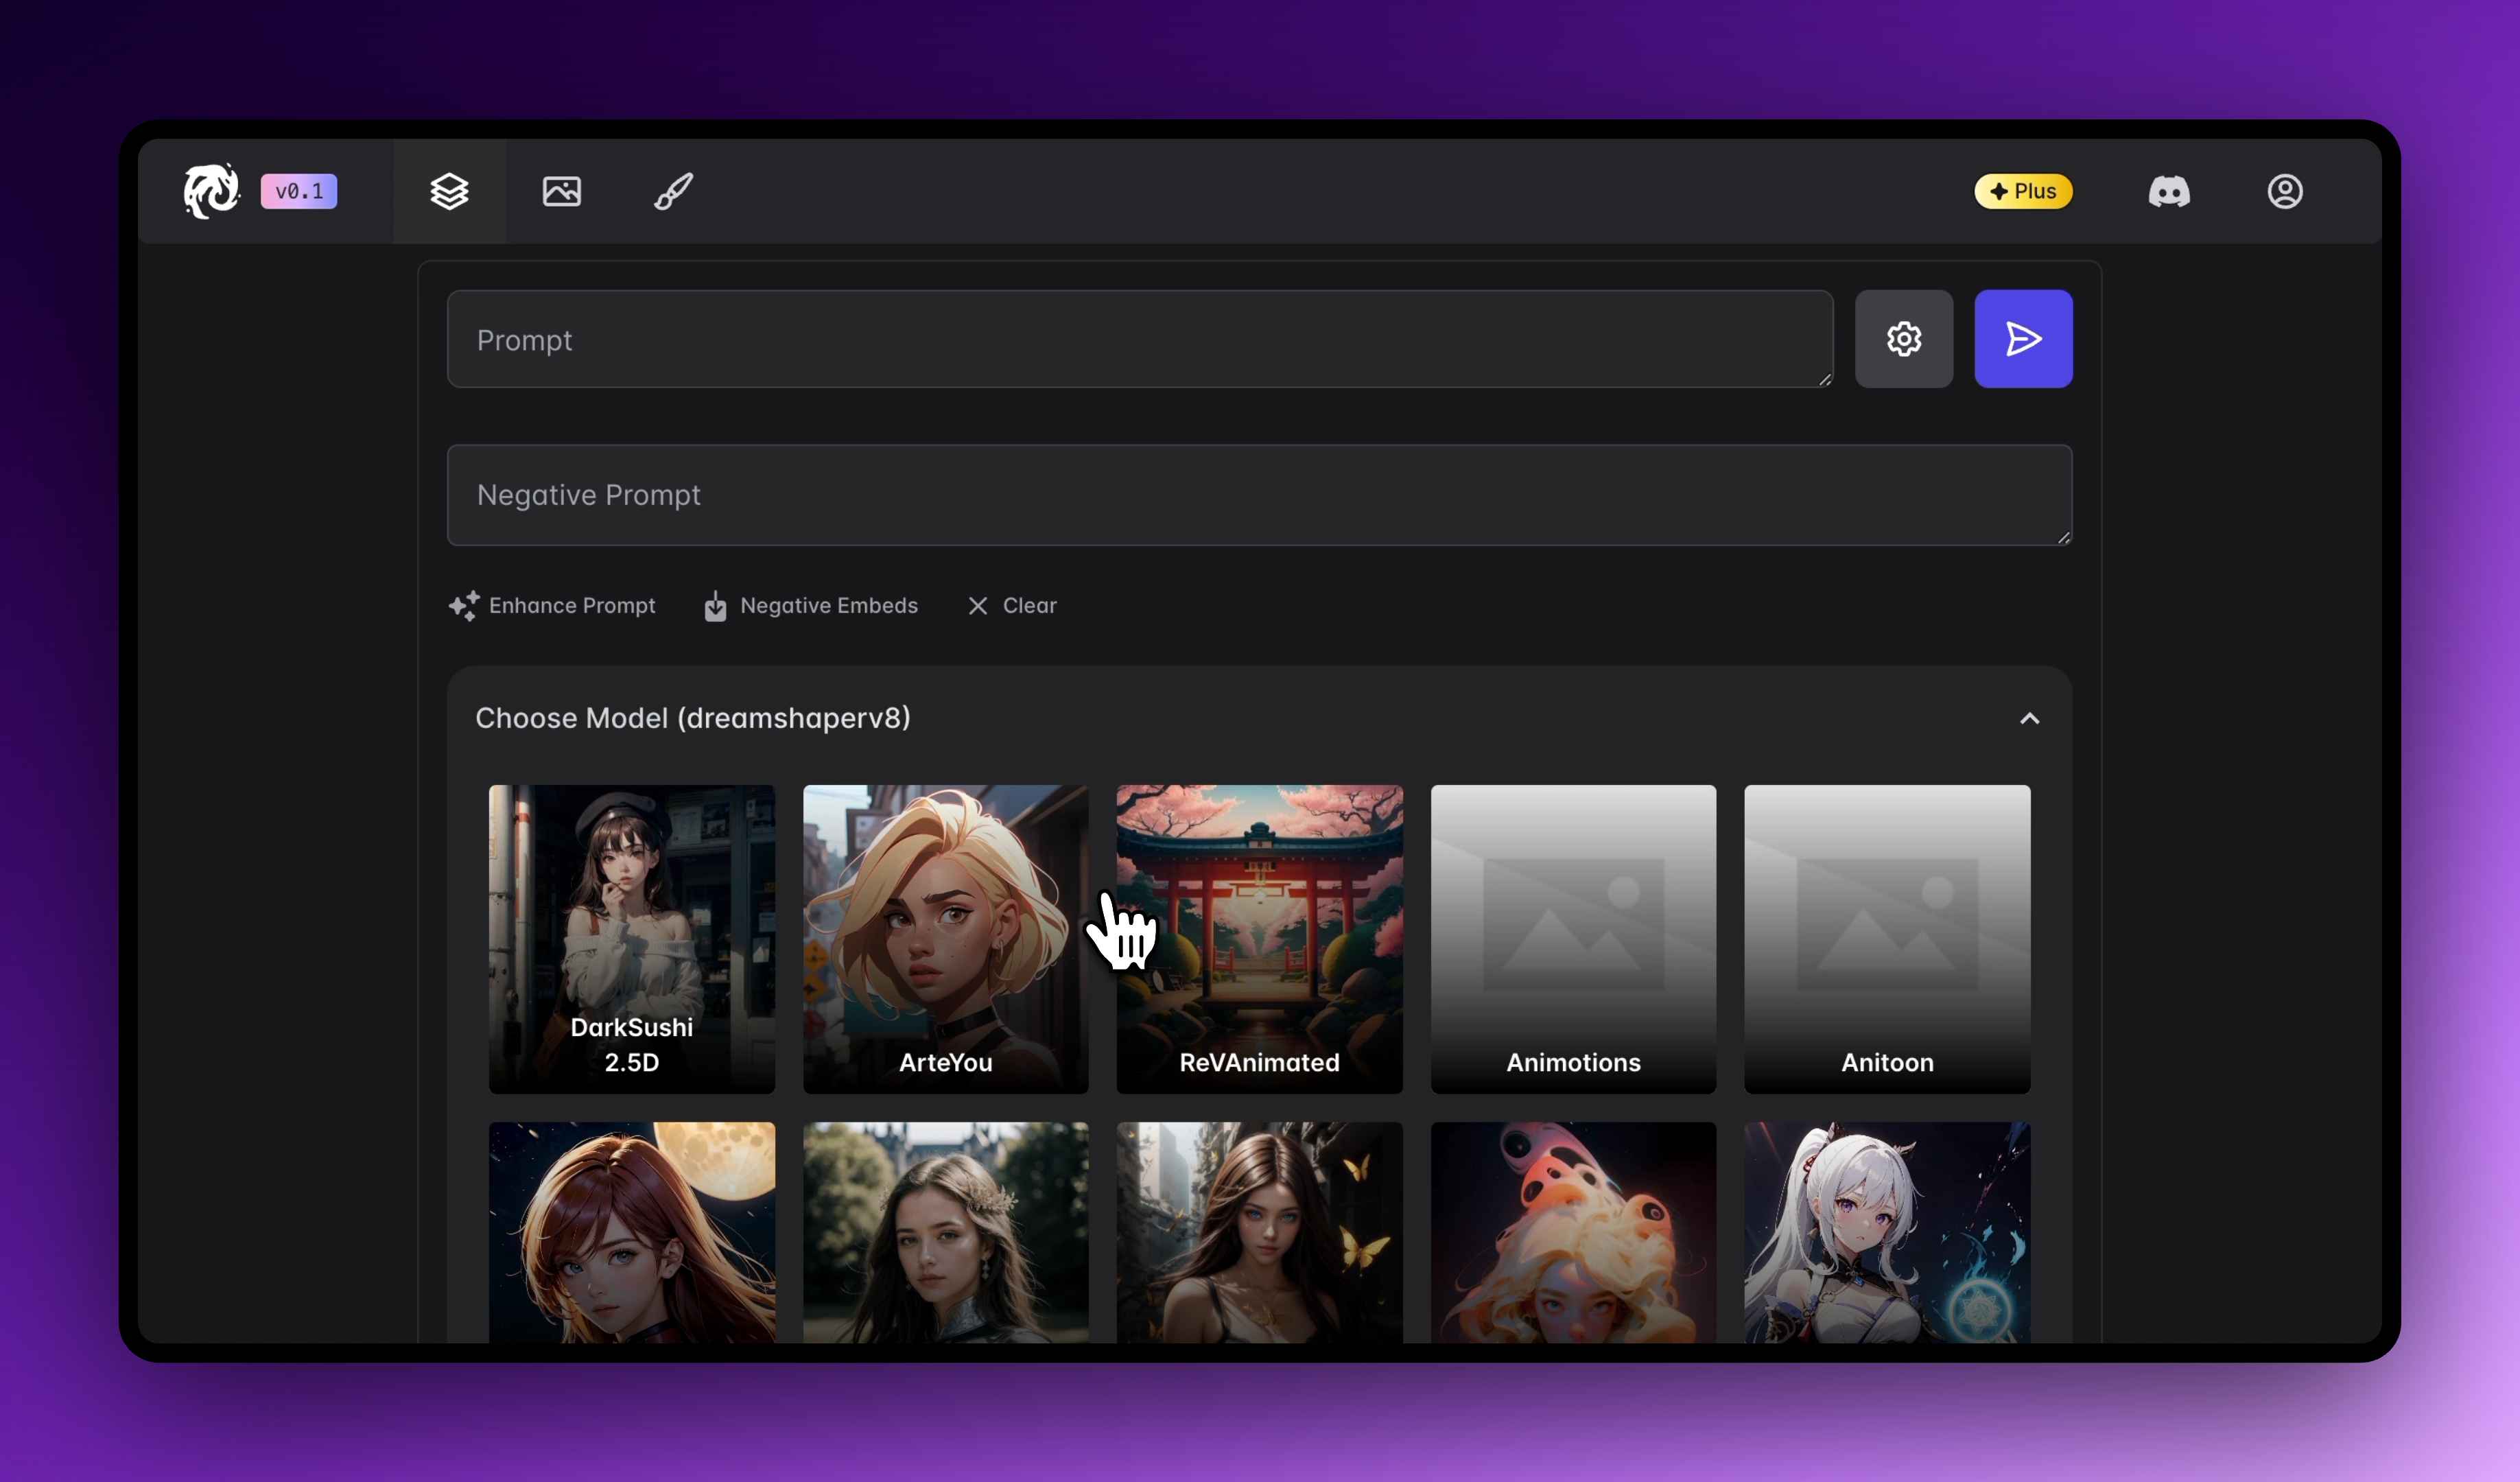Open the layers generate tab
This screenshot has width=2520, height=1482.
pos(449,191)
